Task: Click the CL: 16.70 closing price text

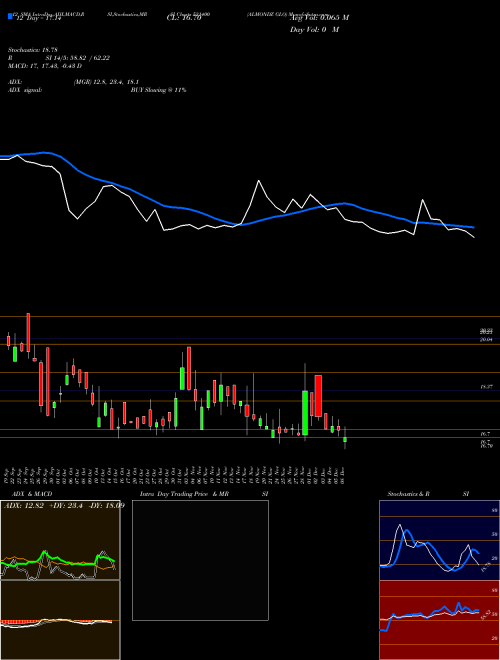Action: coord(184,19)
